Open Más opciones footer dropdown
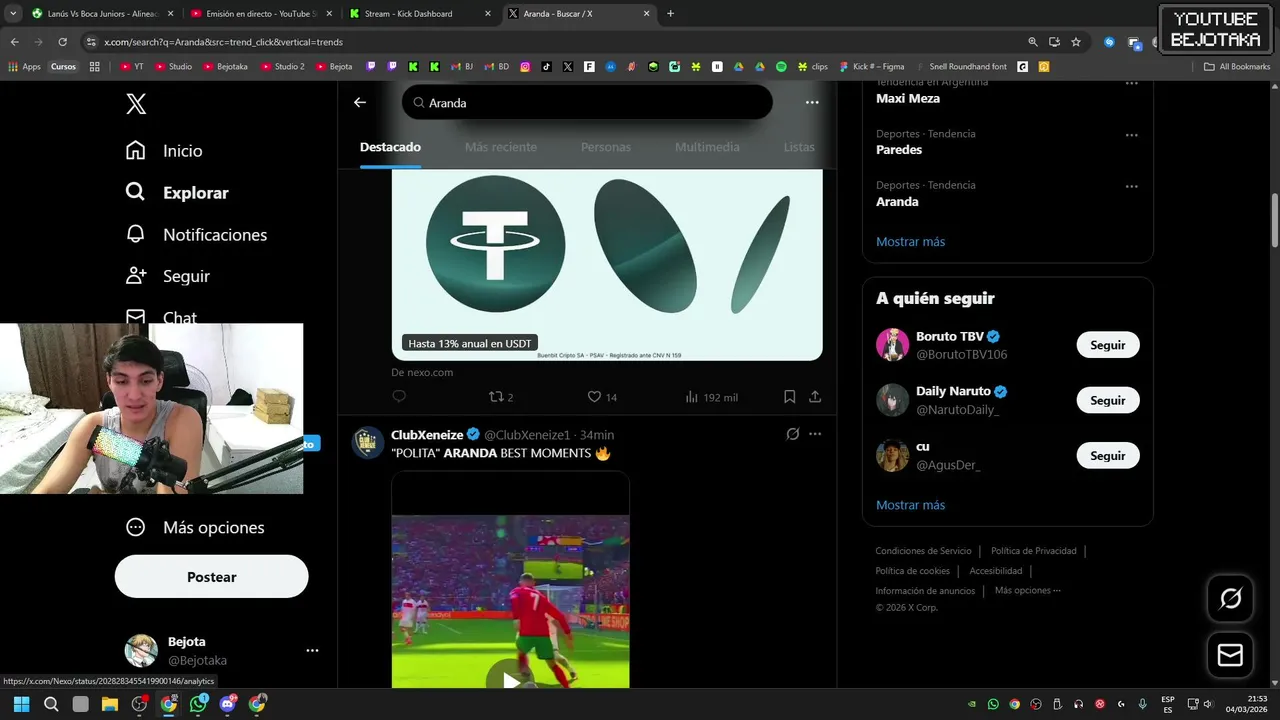Screen dimensions: 1280x720 (x=1027, y=590)
